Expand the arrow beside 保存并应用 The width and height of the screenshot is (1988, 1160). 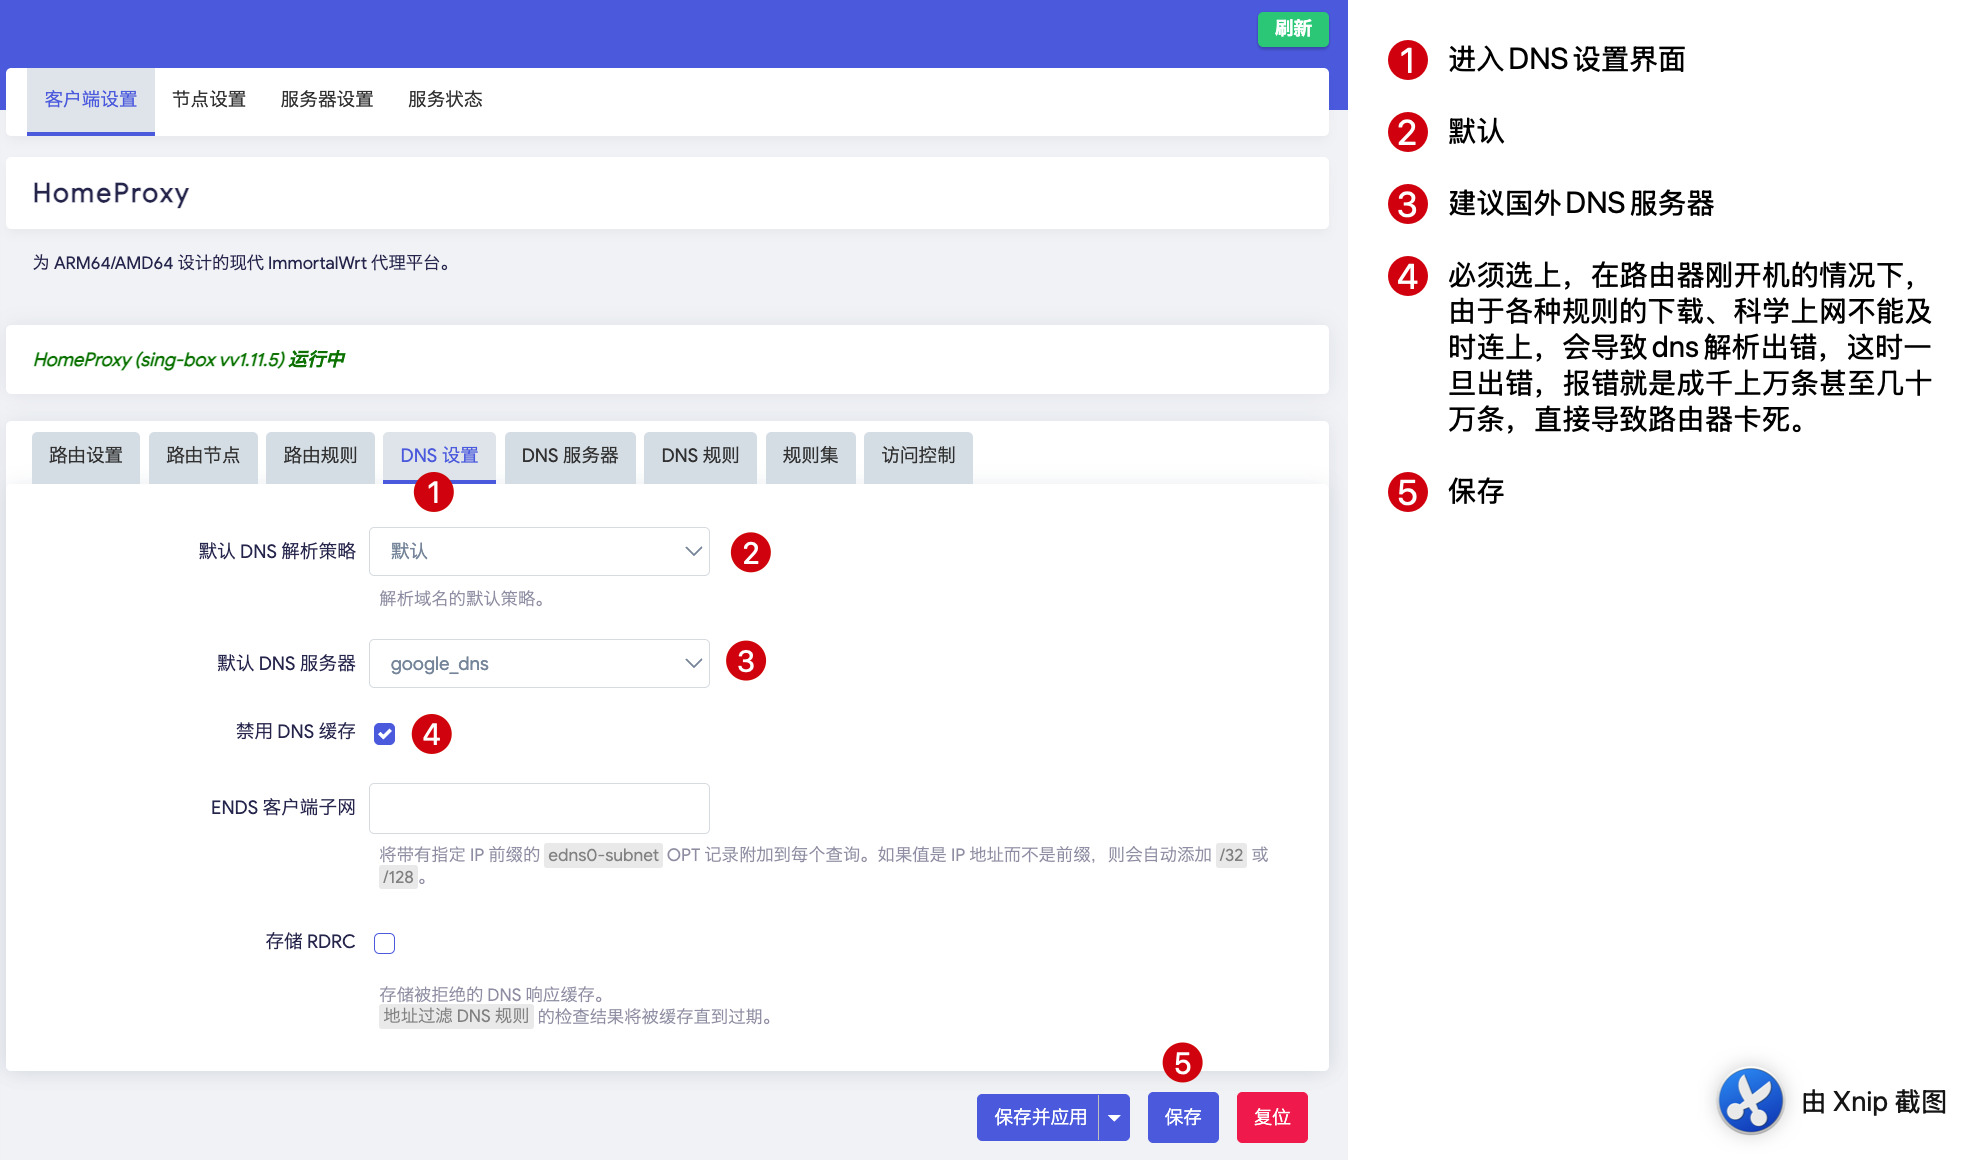pos(1114,1117)
